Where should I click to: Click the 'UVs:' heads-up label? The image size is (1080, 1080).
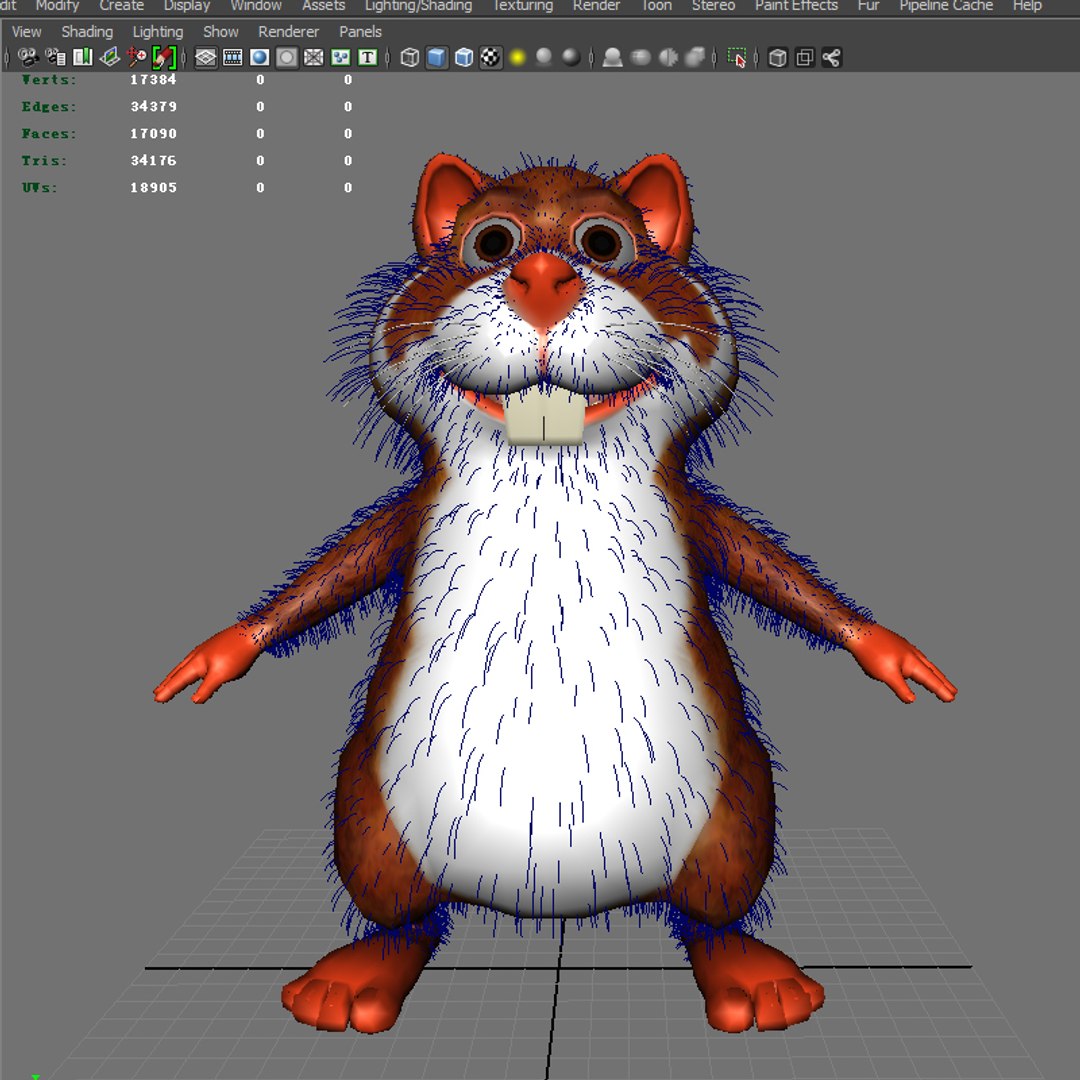(39, 187)
